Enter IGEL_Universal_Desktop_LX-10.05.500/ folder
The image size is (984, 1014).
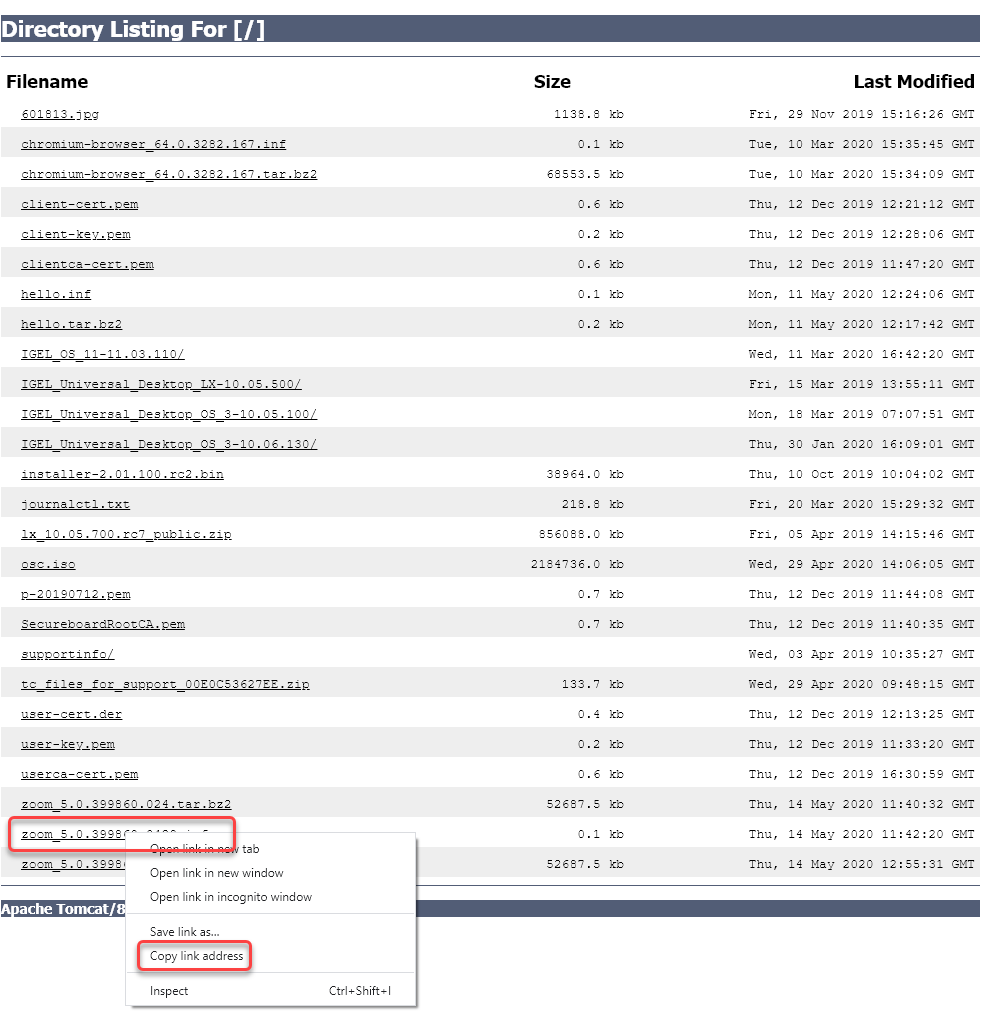coord(161,384)
